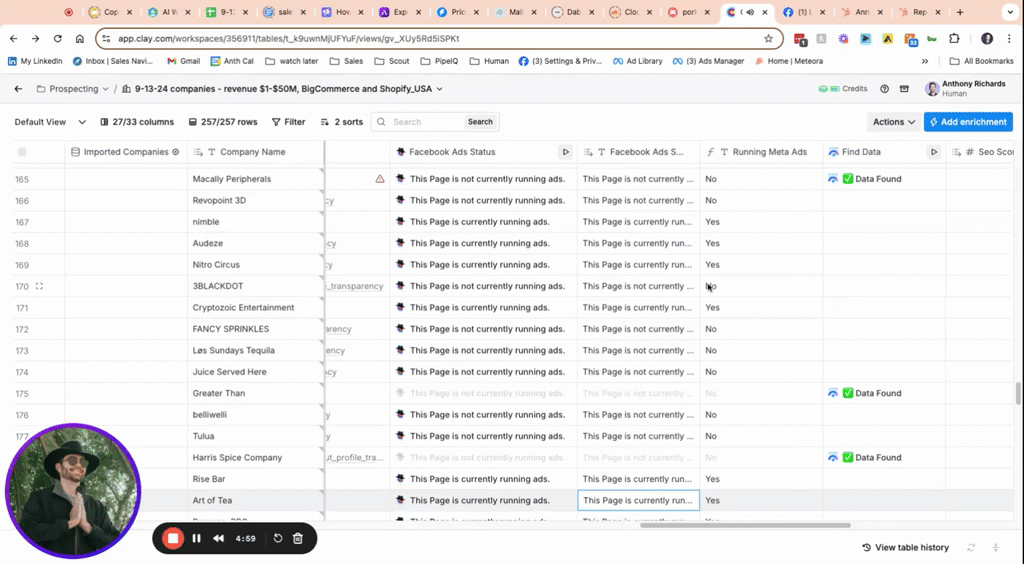Open the 2 sorts menu
Image resolution: width=1024 pixels, height=564 pixels.
341,122
